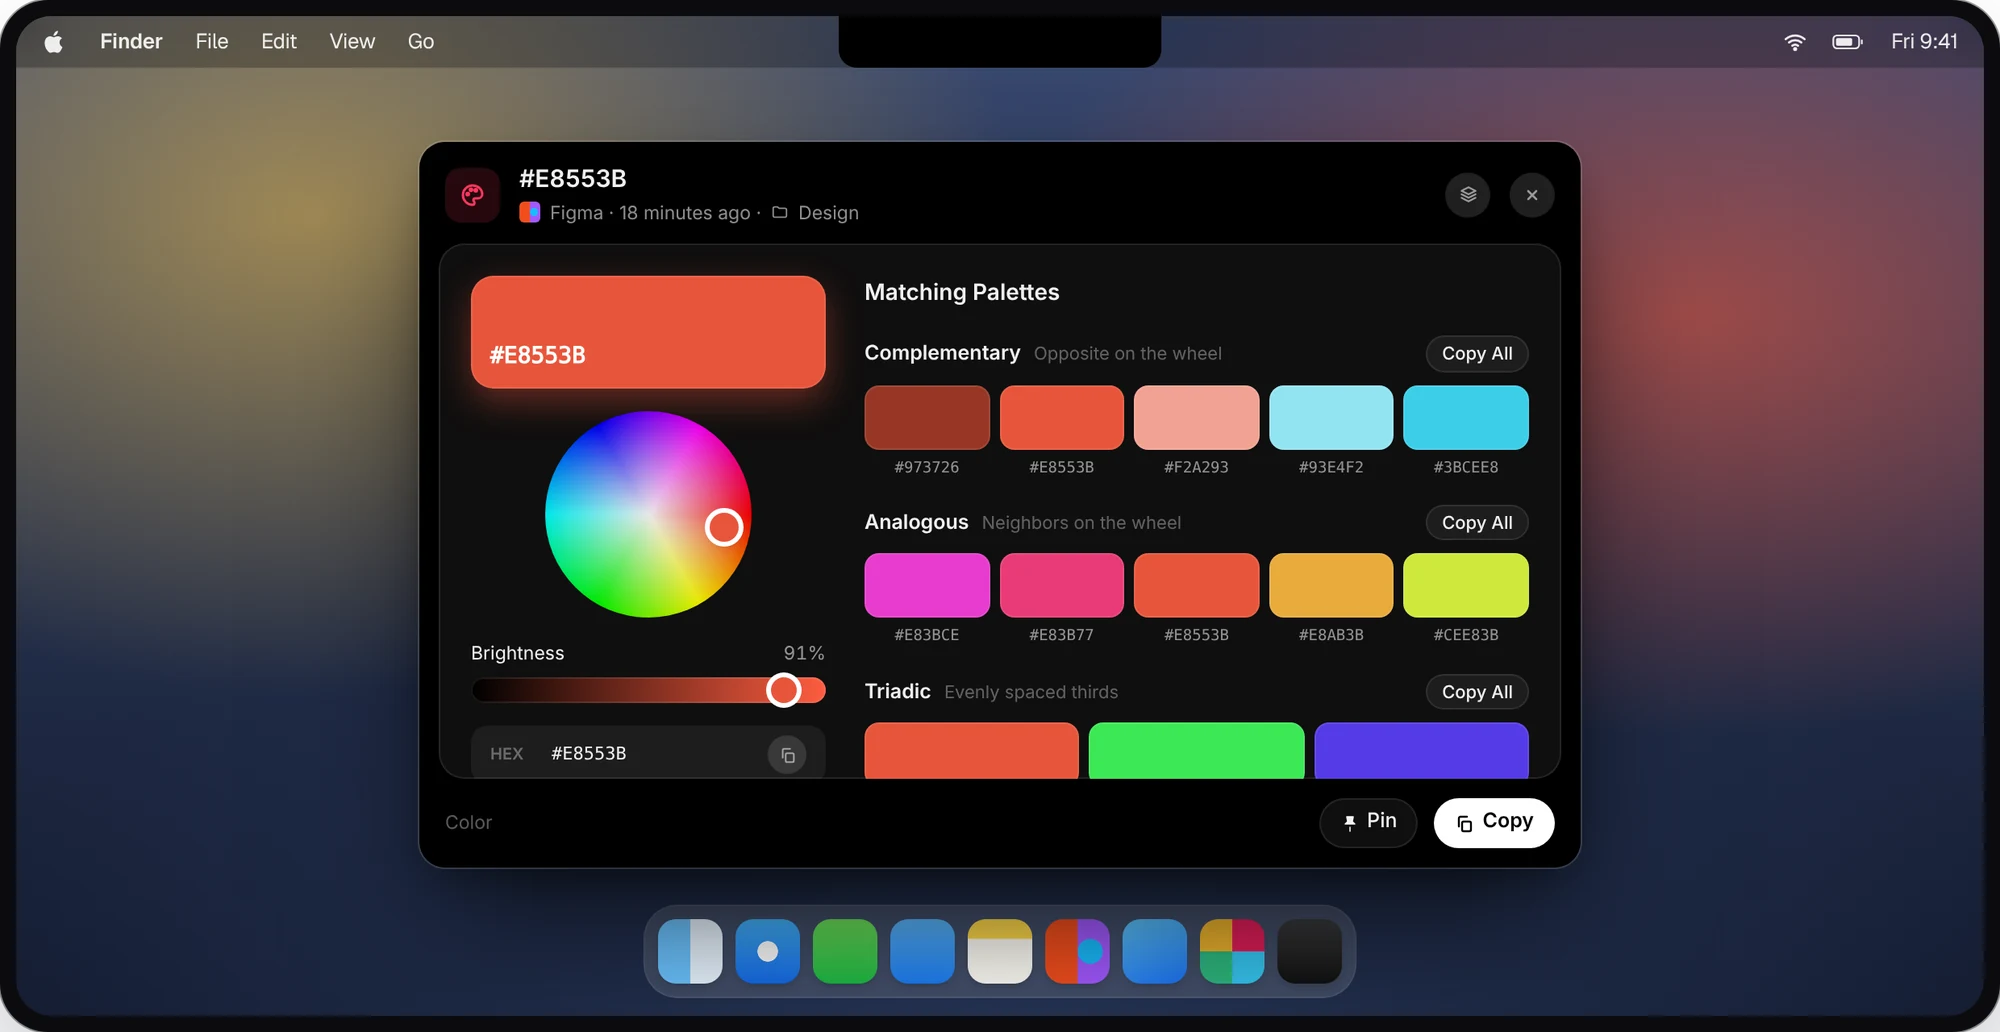Click the brightness slider handle

pyautogui.click(x=784, y=690)
